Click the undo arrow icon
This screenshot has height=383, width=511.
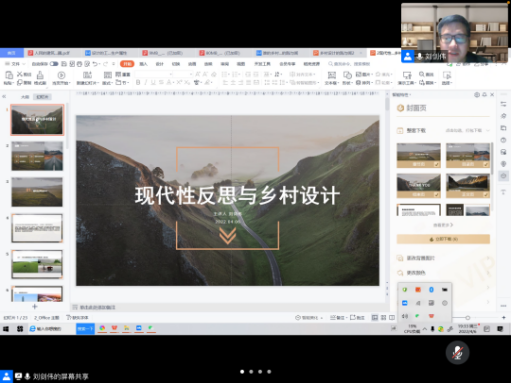pyautogui.click(x=95, y=64)
